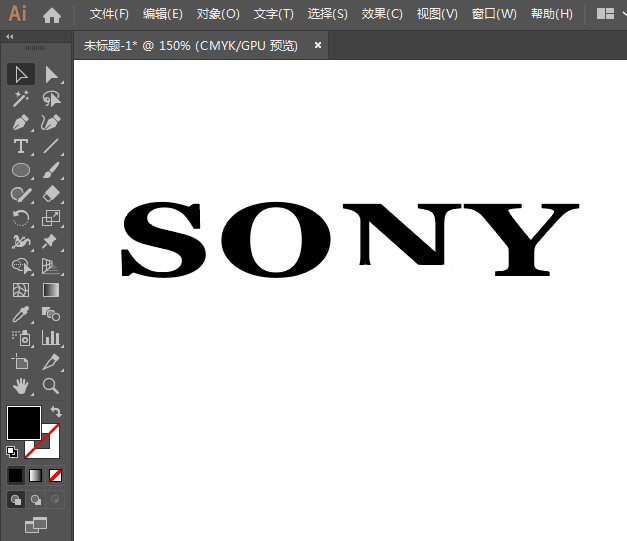
Task: Switch to Draw Behind mode
Action: tap(36, 499)
